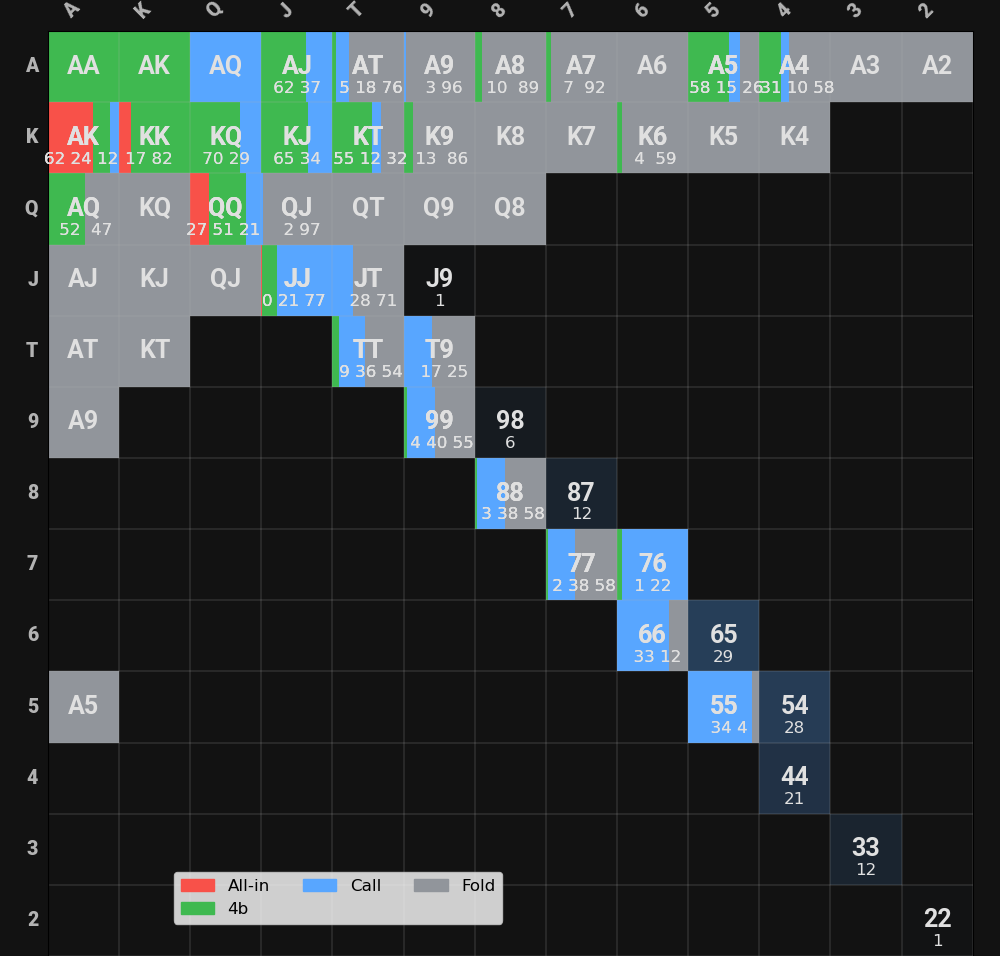This screenshot has width=1000, height=956.
Task: Pick the J9 hand cell
Action: click(x=439, y=280)
